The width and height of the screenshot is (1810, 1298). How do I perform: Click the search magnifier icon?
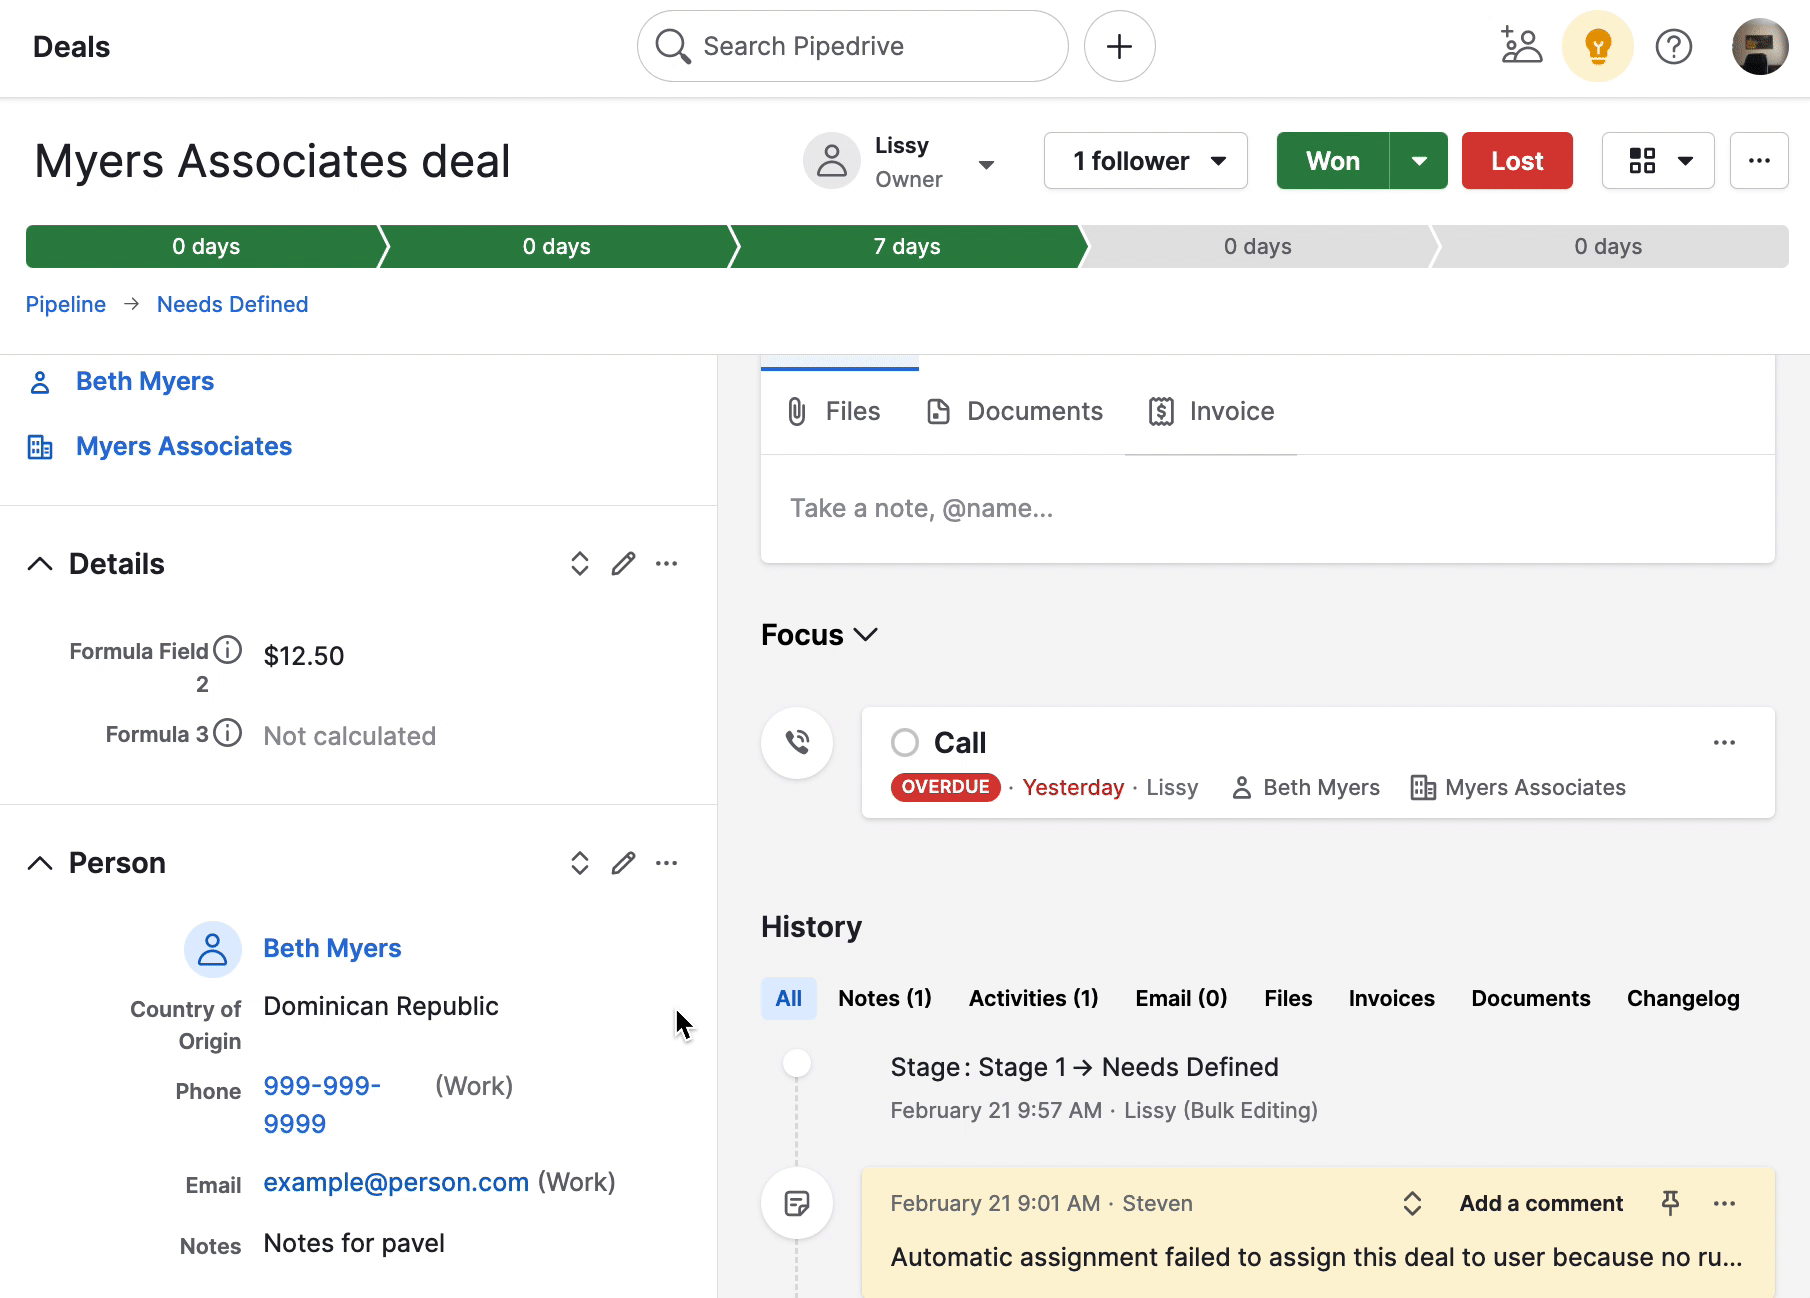pyautogui.click(x=672, y=46)
